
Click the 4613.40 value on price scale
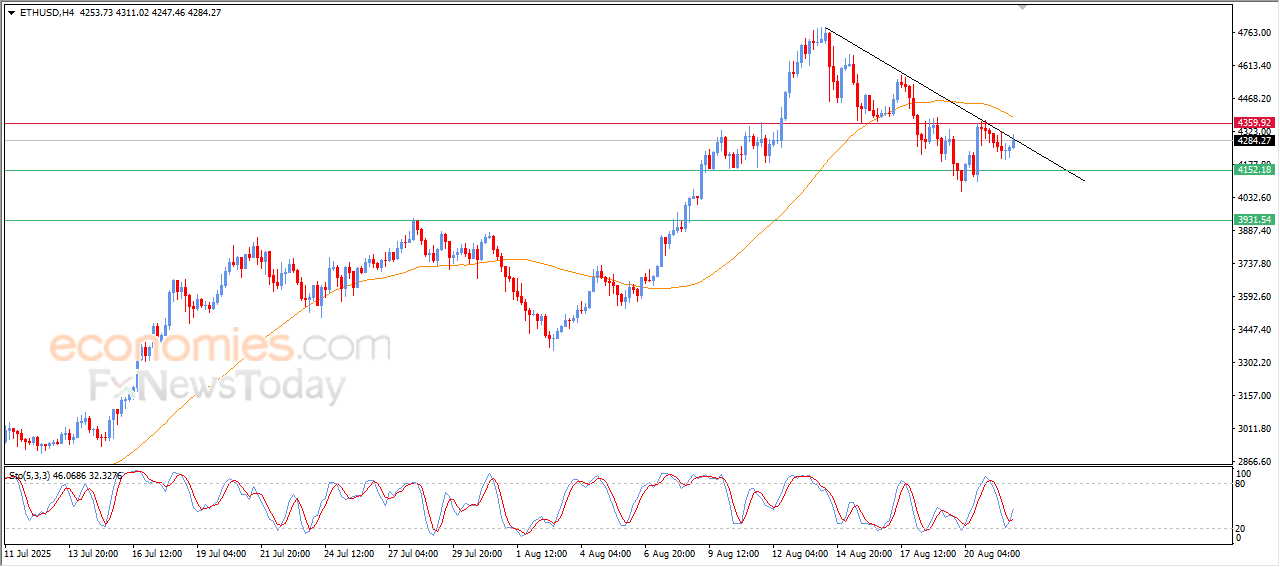[x=1253, y=66]
